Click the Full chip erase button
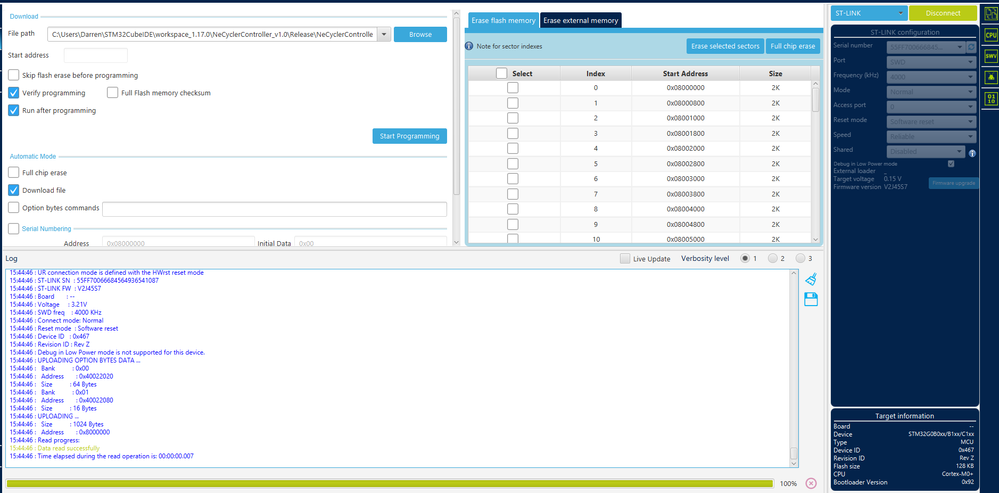The height and width of the screenshot is (493, 999). coord(793,46)
